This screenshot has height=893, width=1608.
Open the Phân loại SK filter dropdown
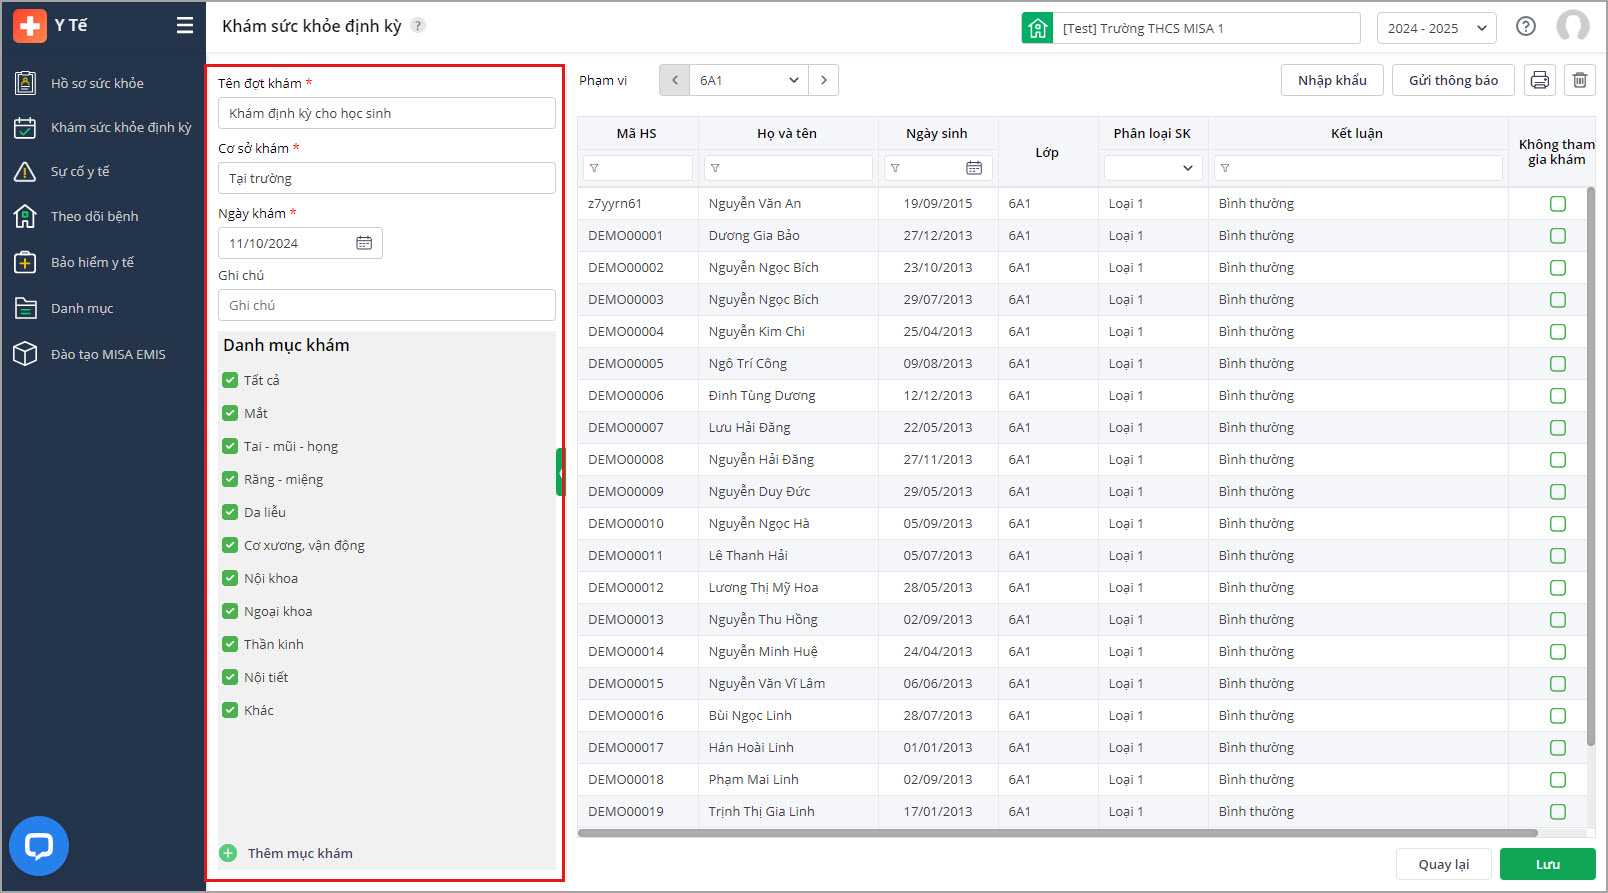(x=1152, y=168)
